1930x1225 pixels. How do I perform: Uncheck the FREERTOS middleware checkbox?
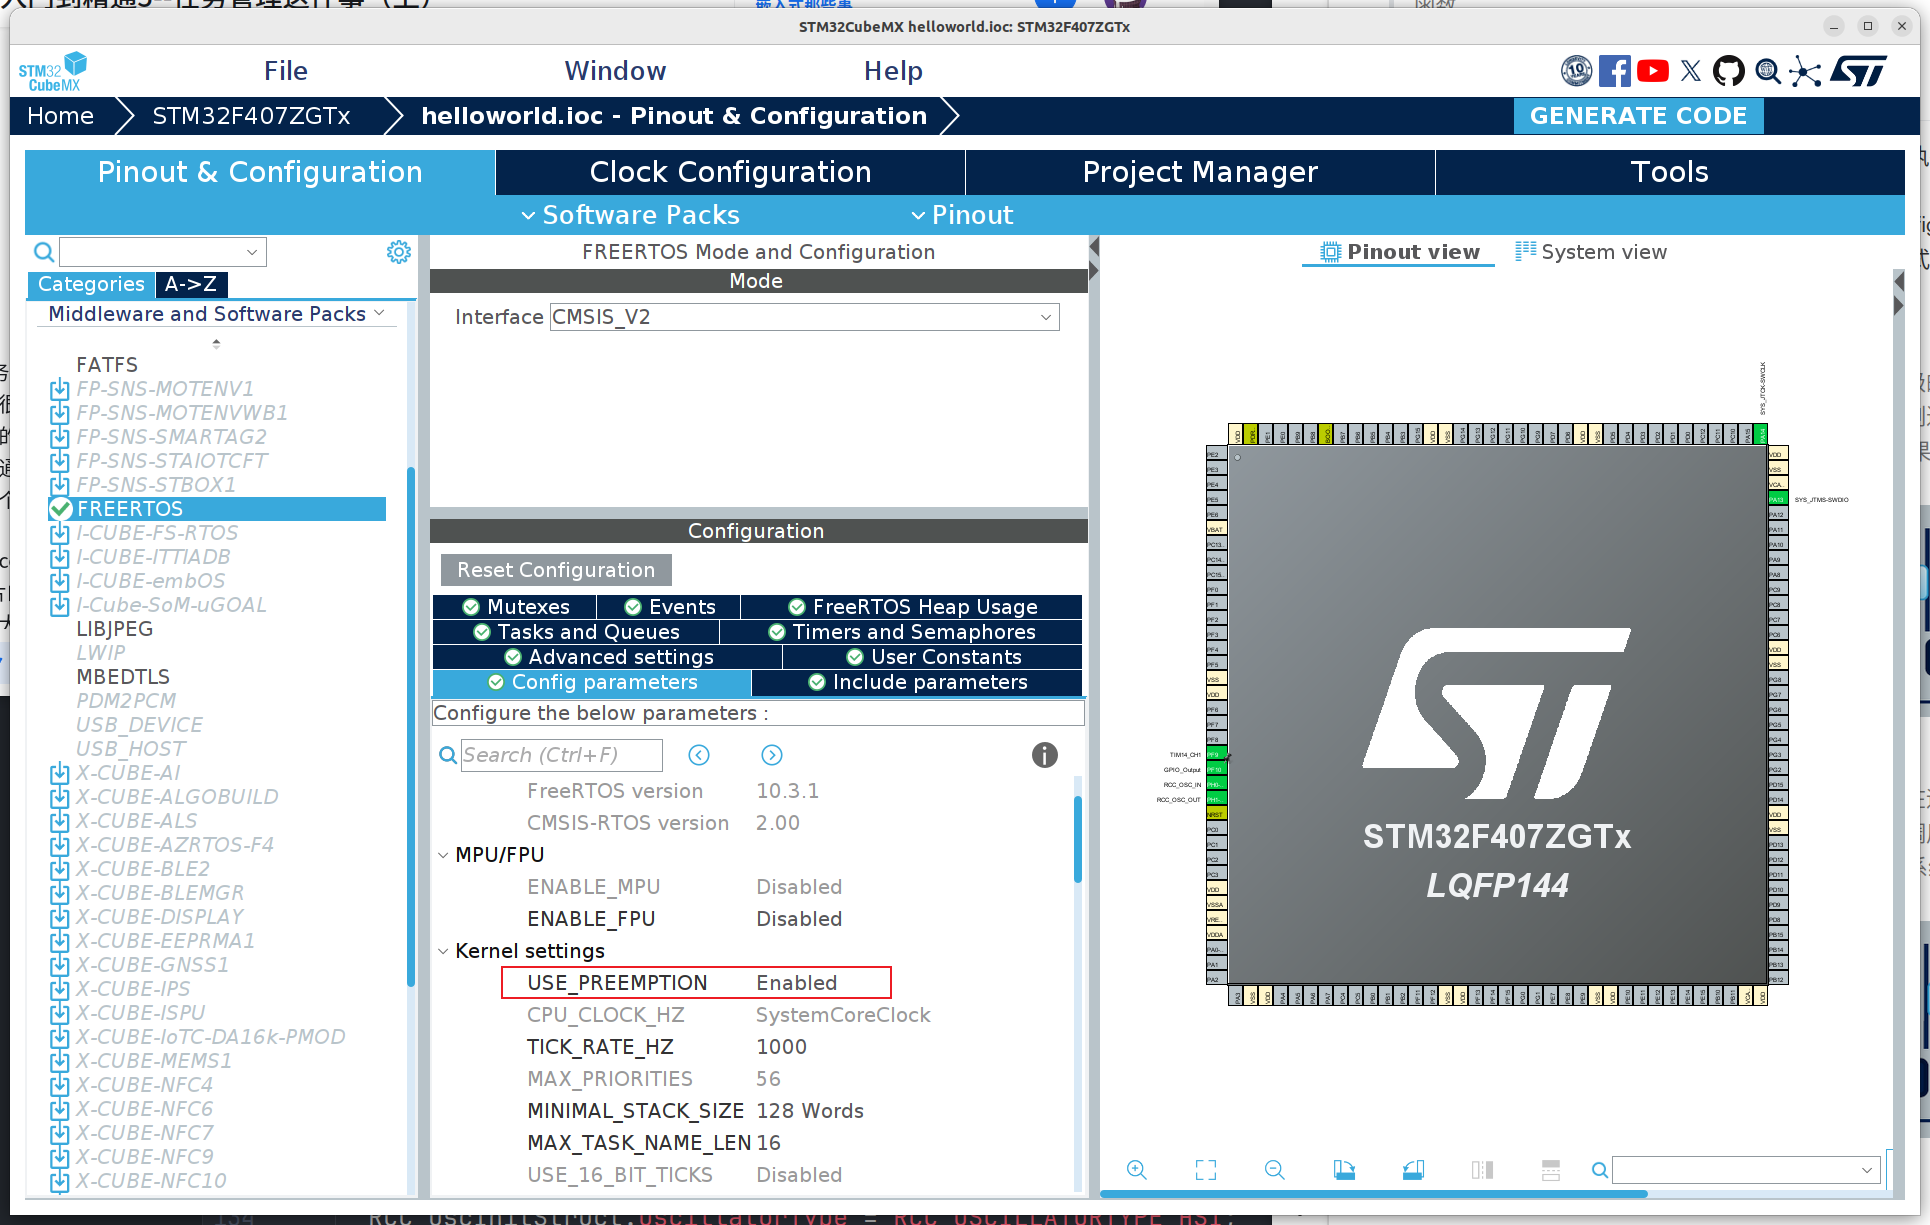pyautogui.click(x=60, y=509)
